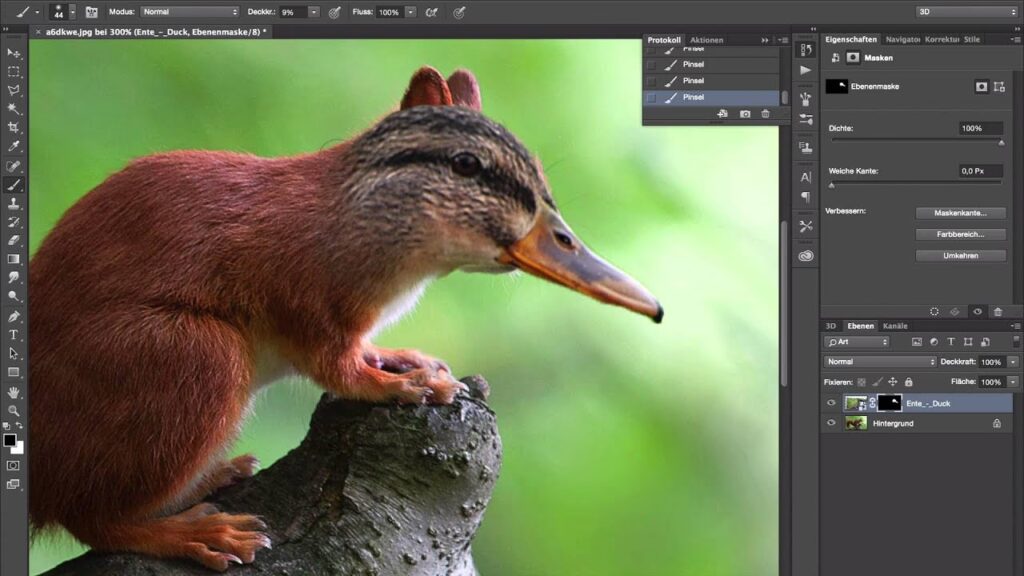Create new snapshot with camera icon in Protokoll
Viewport: 1024px width, 576px height.
(x=745, y=114)
